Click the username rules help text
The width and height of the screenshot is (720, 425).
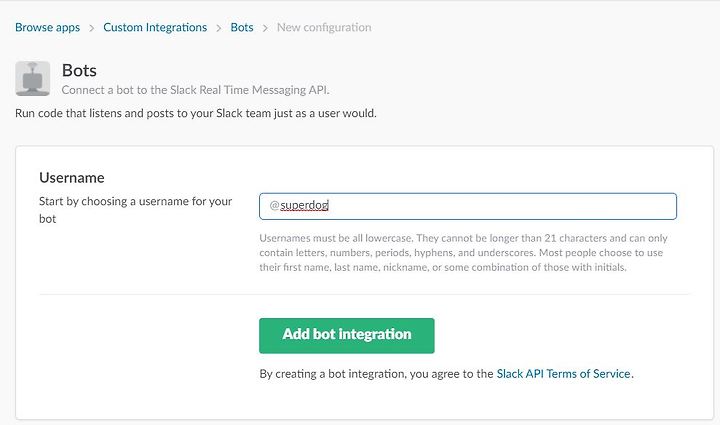point(463,252)
